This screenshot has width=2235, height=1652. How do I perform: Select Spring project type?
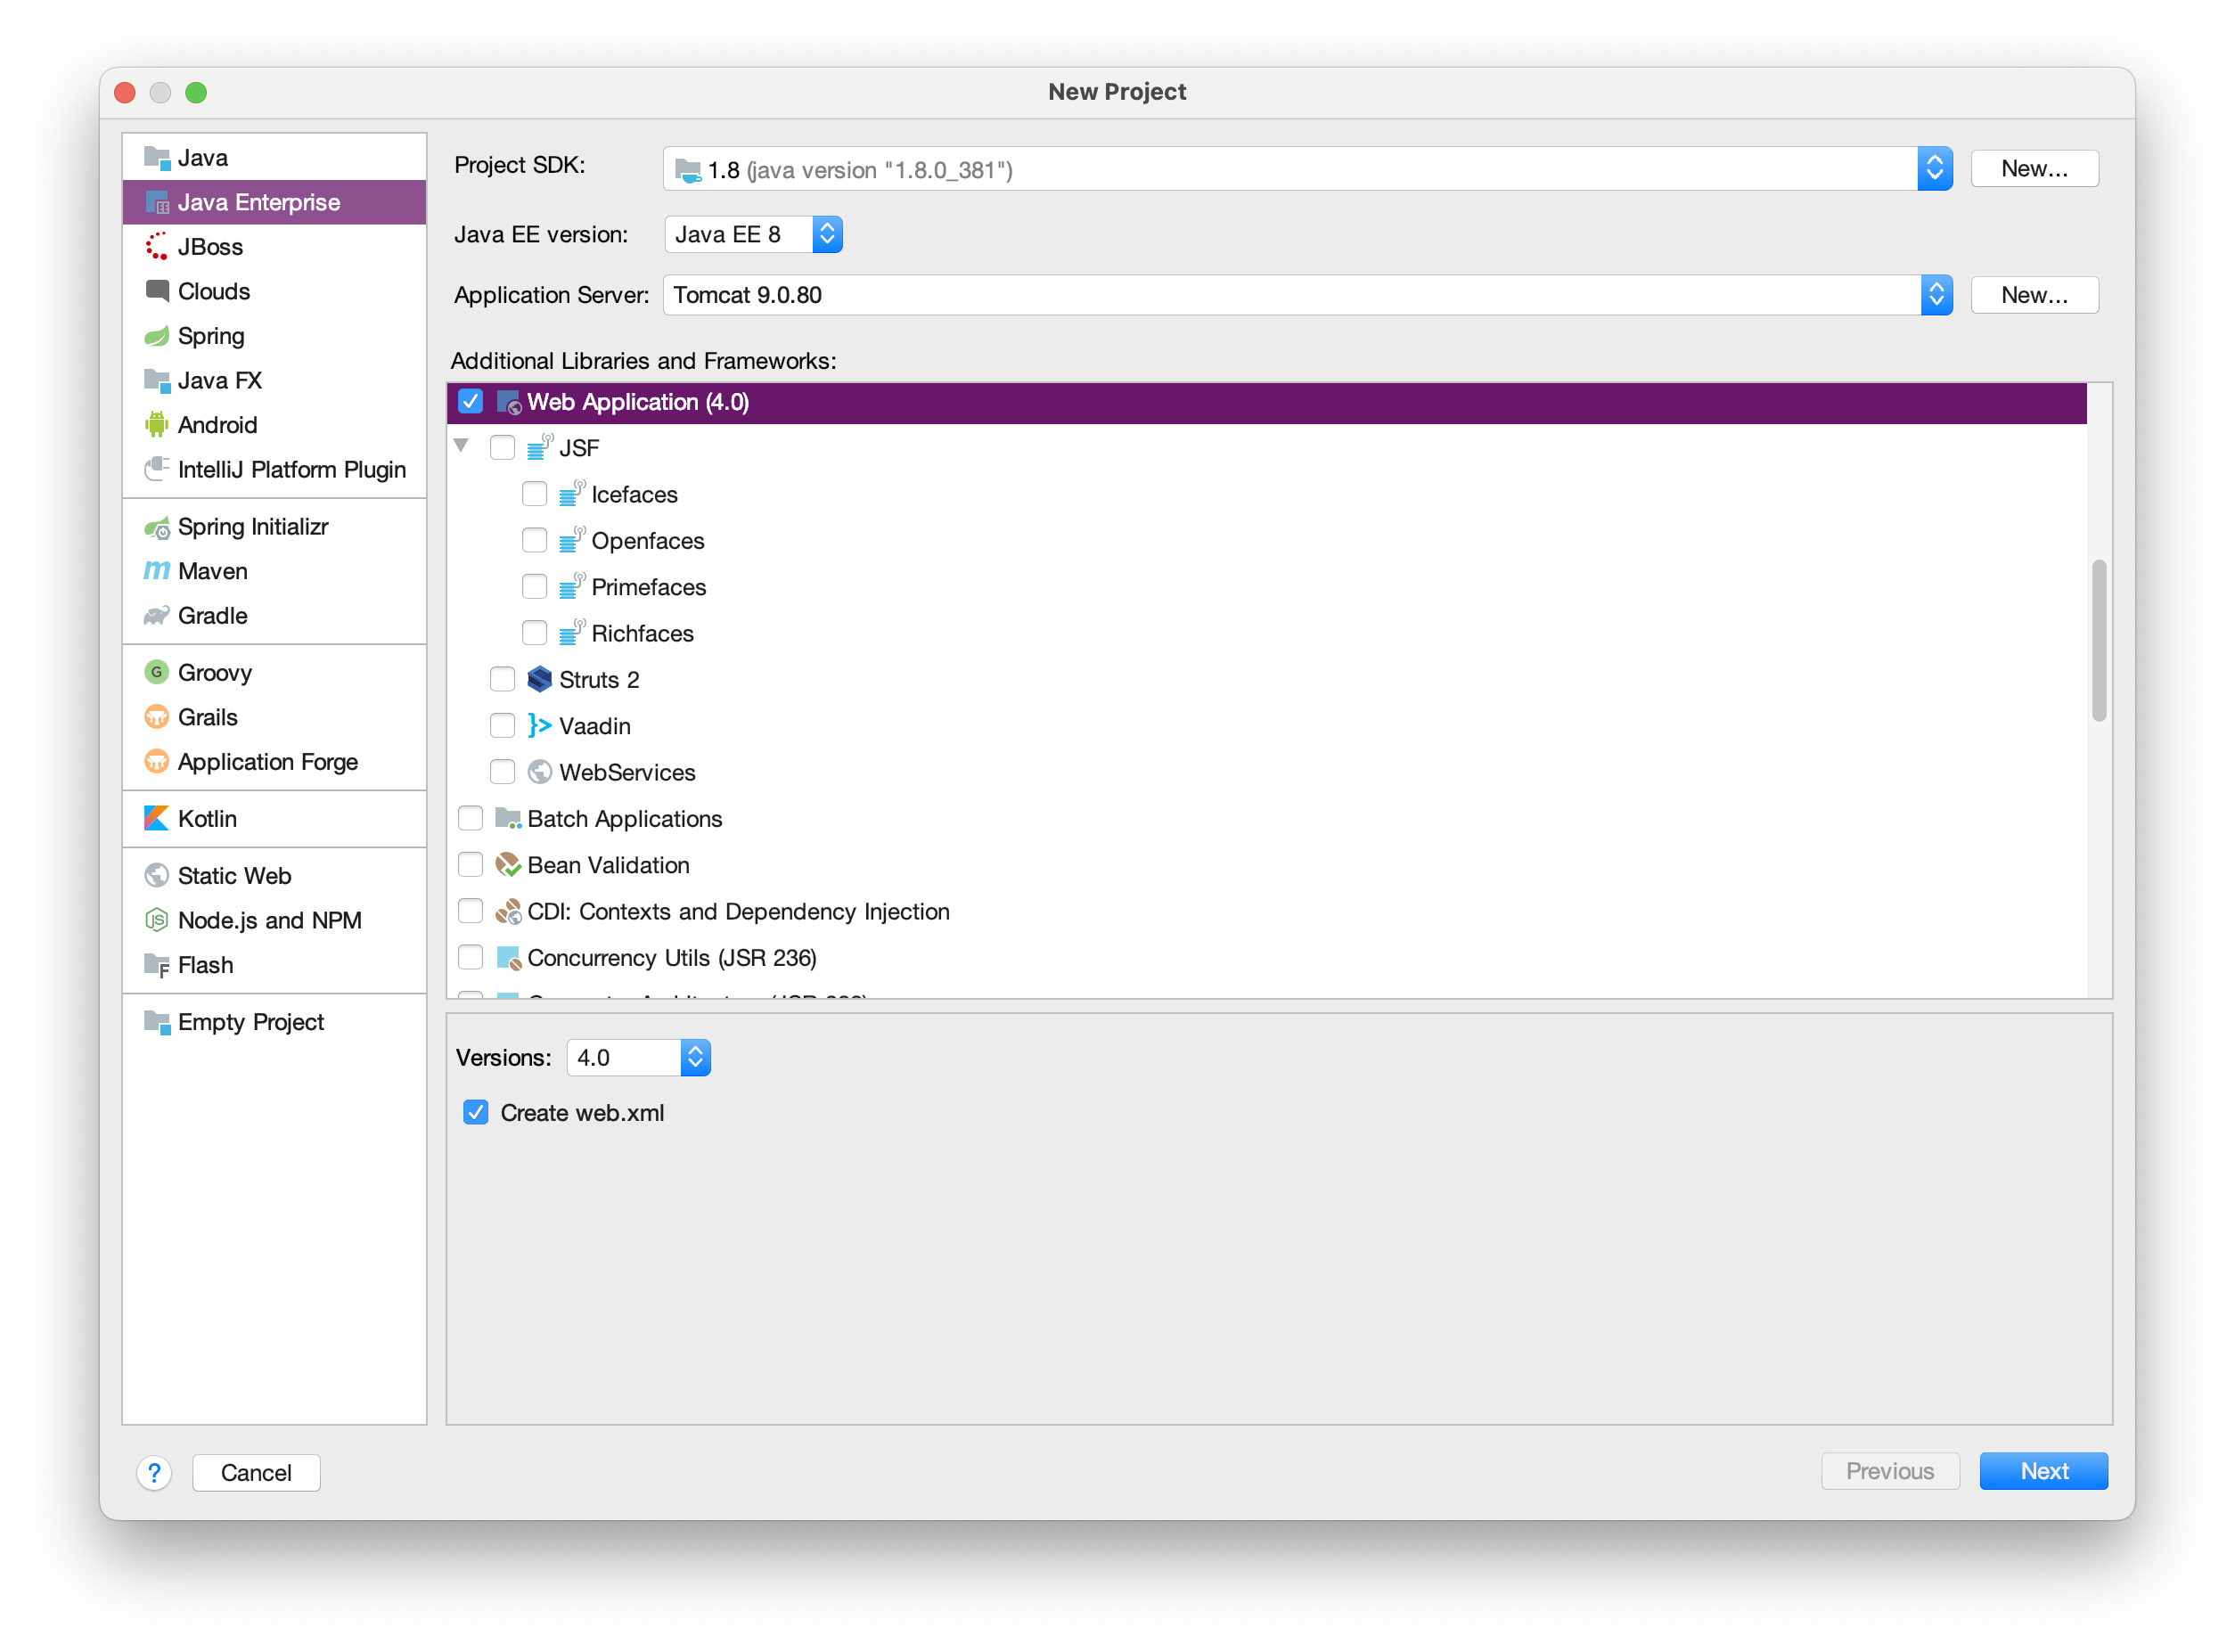click(274, 336)
